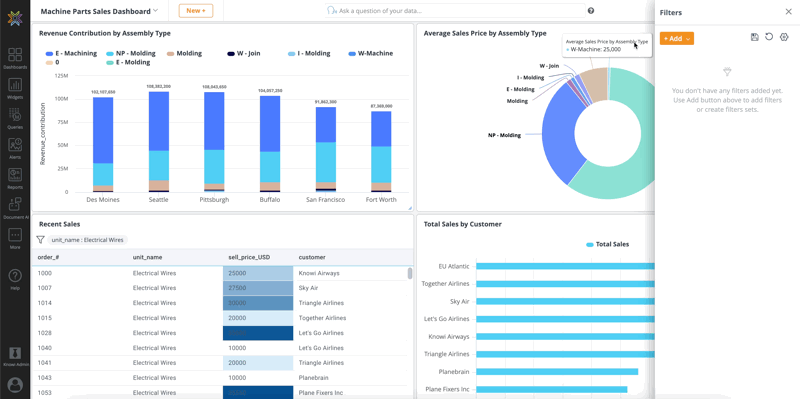
Task: Click the Sky Air sales bar
Action: pyautogui.click(x=565, y=302)
